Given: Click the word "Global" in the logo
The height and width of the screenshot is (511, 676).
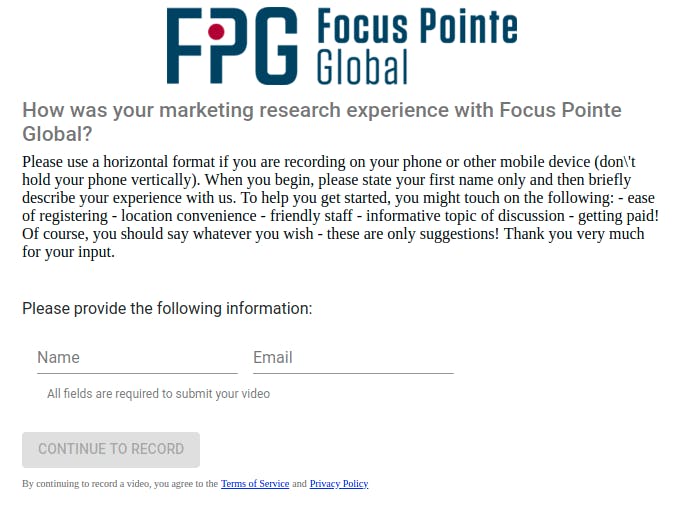Looking at the screenshot, I should [x=362, y=66].
